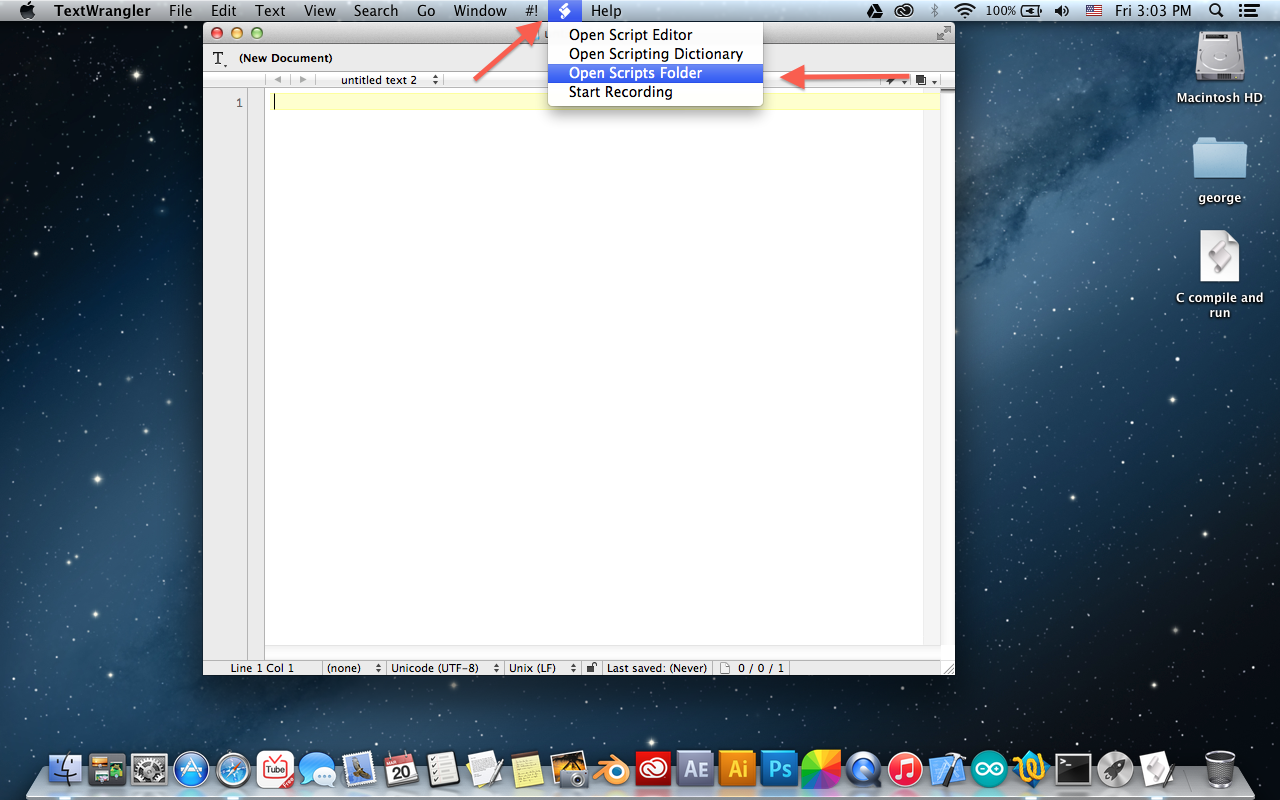Select the C compile and run script file
The image size is (1280, 800).
point(1220,275)
